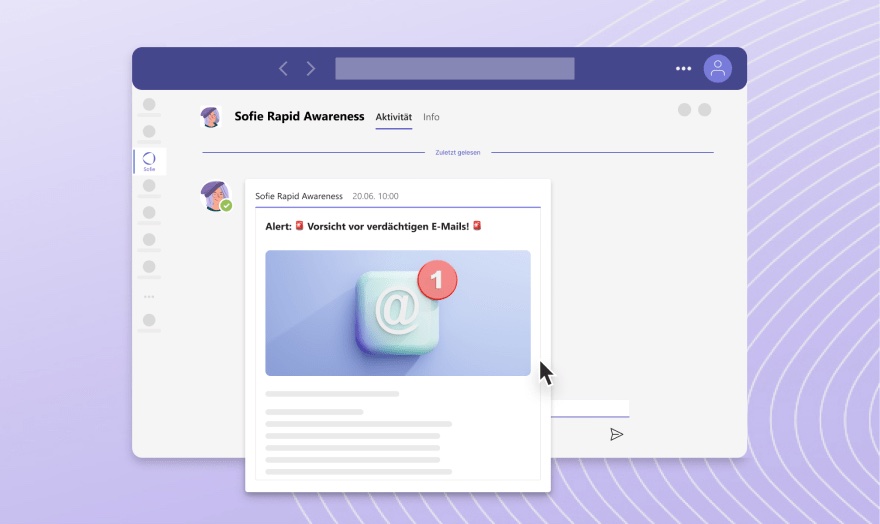Image resolution: width=880 pixels, height=524 pixels.
Task: Click the search bar in the title bar
Action: coord(455,68)
